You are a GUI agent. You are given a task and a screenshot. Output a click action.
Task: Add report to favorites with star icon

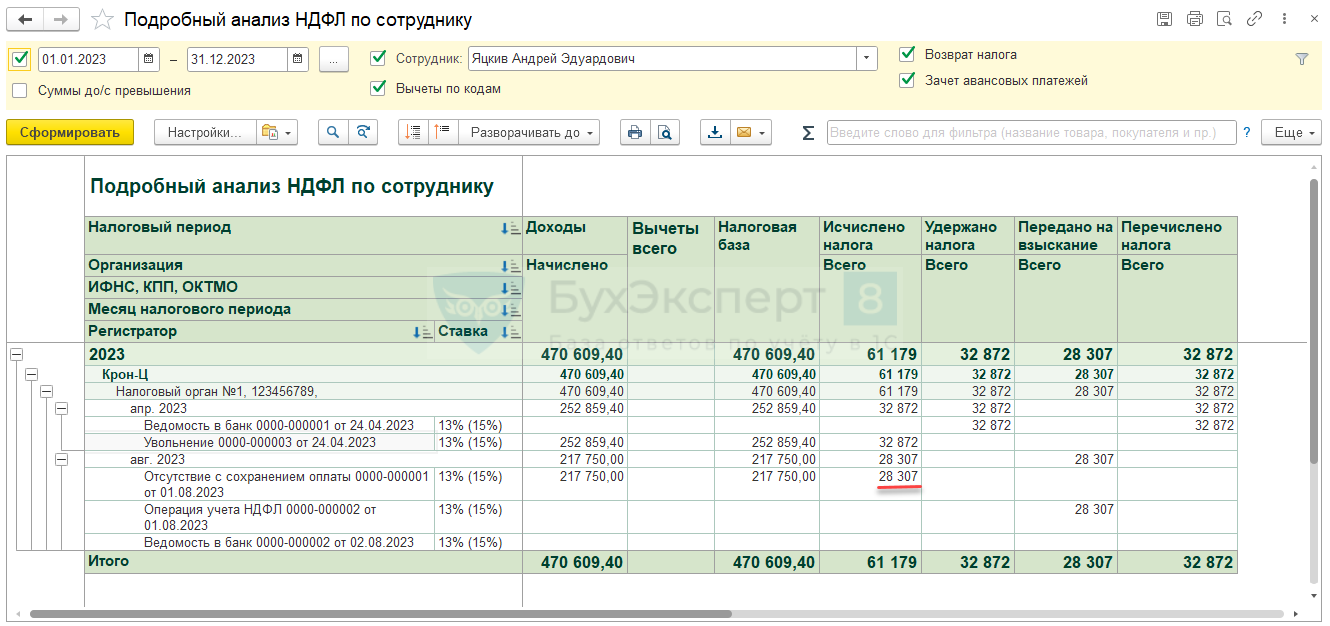pyautogui.click(x=101, y=20)
